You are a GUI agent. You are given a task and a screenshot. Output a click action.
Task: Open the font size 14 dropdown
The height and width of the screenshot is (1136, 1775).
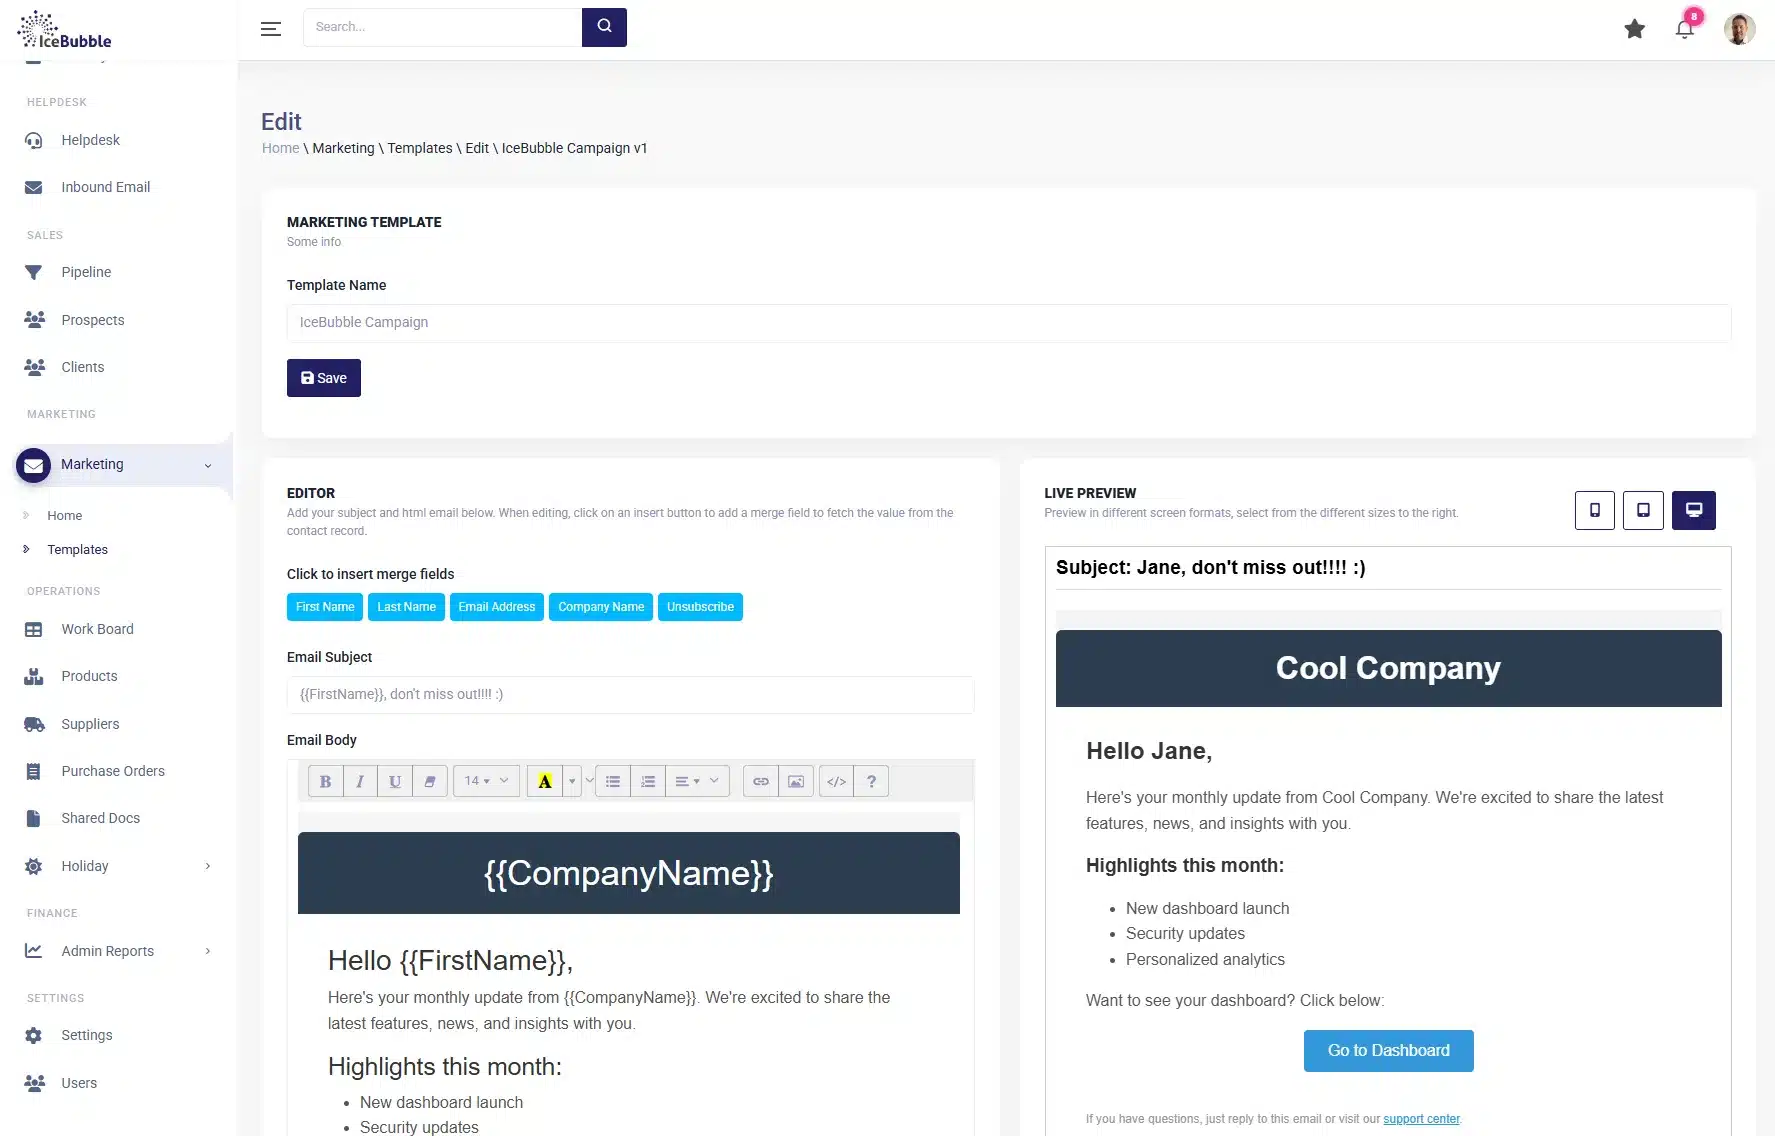[x=486, y=781]
